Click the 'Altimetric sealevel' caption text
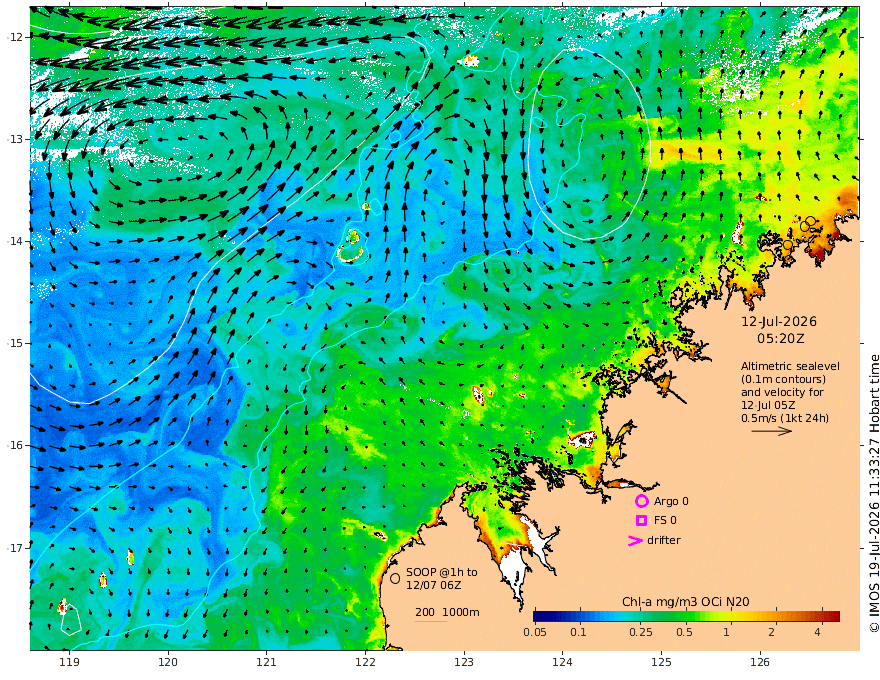880x680 pixels. (x=790, y=366)
